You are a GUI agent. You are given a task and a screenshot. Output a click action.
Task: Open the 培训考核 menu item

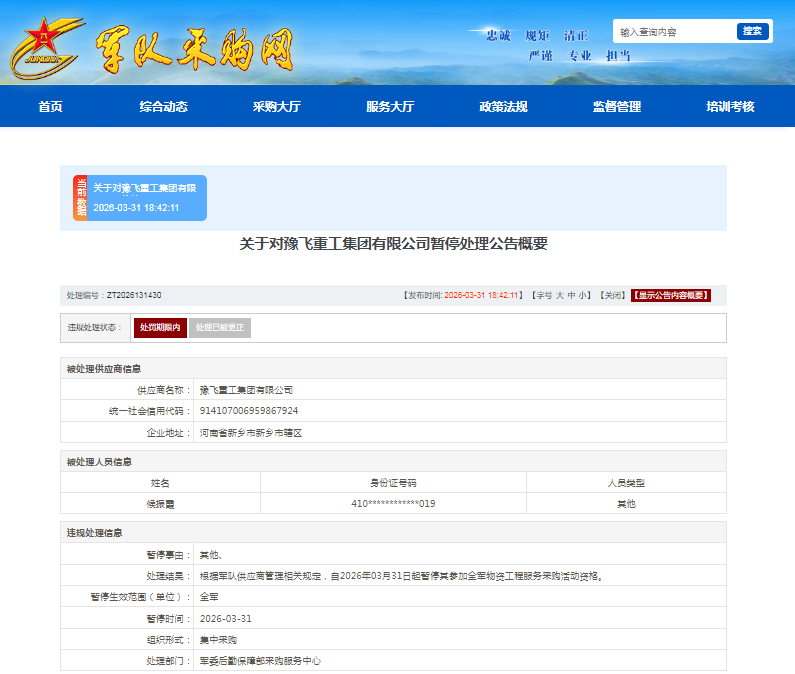click(730, 107)
